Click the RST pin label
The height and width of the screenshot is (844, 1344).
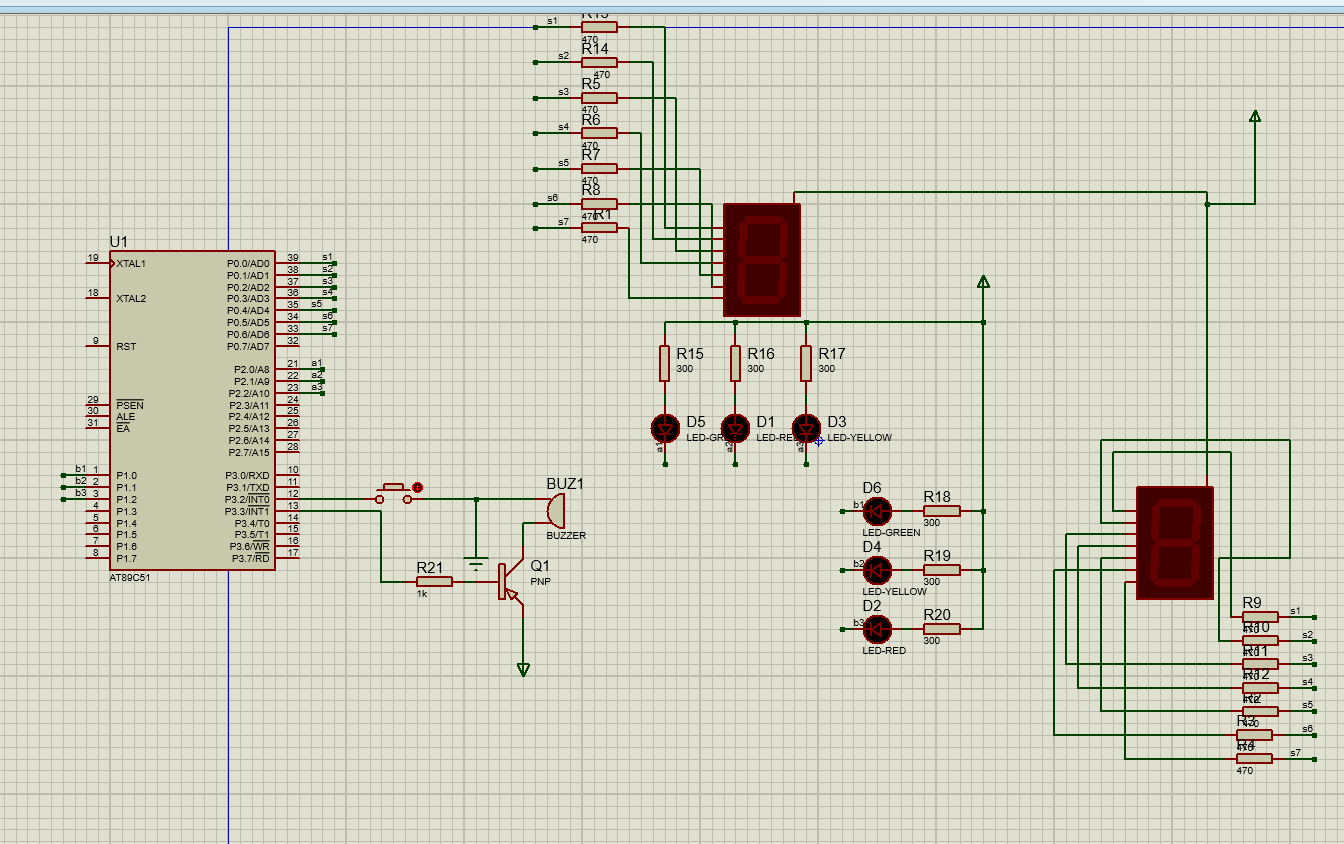tap(126, 346)
